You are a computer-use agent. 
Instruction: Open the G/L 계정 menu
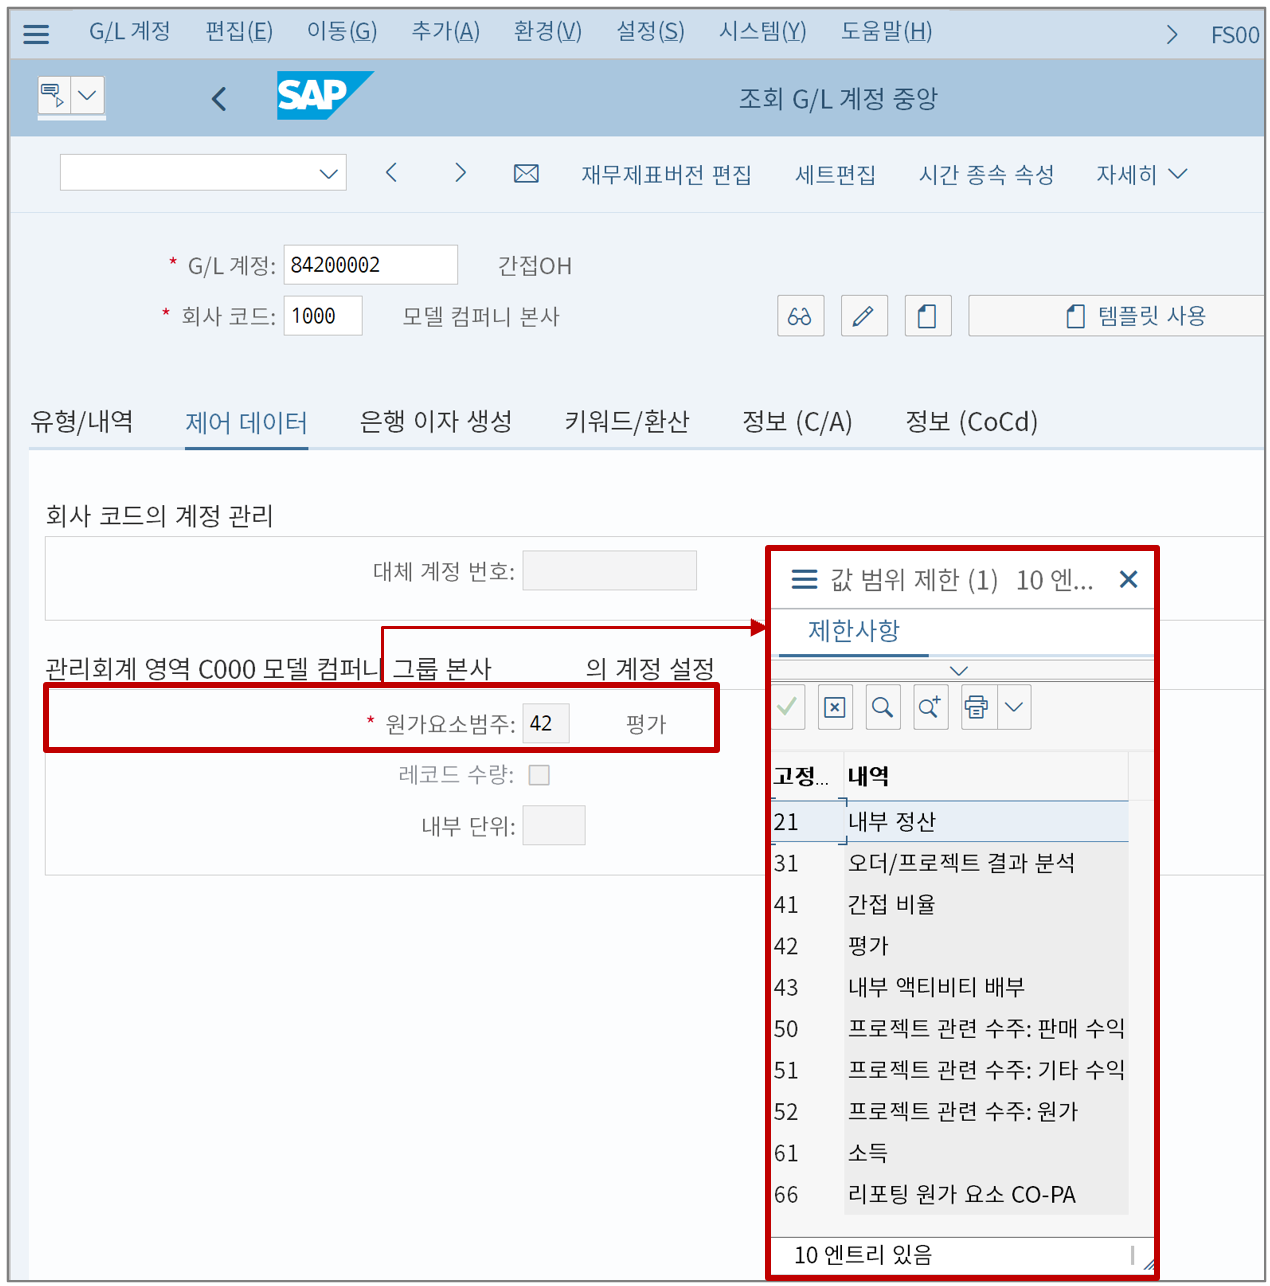coord(130,32)
